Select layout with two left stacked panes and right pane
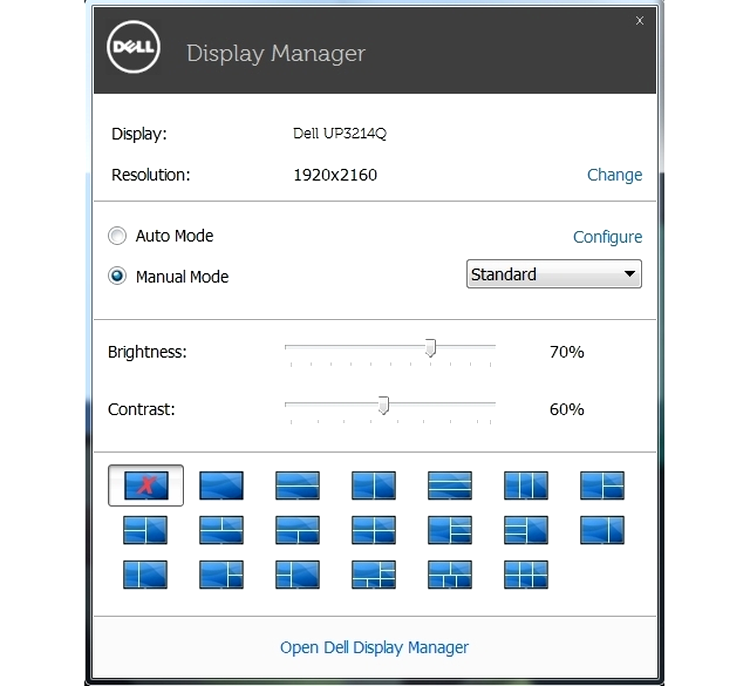This screenshot has width=750, height=686. coord(145,530)
